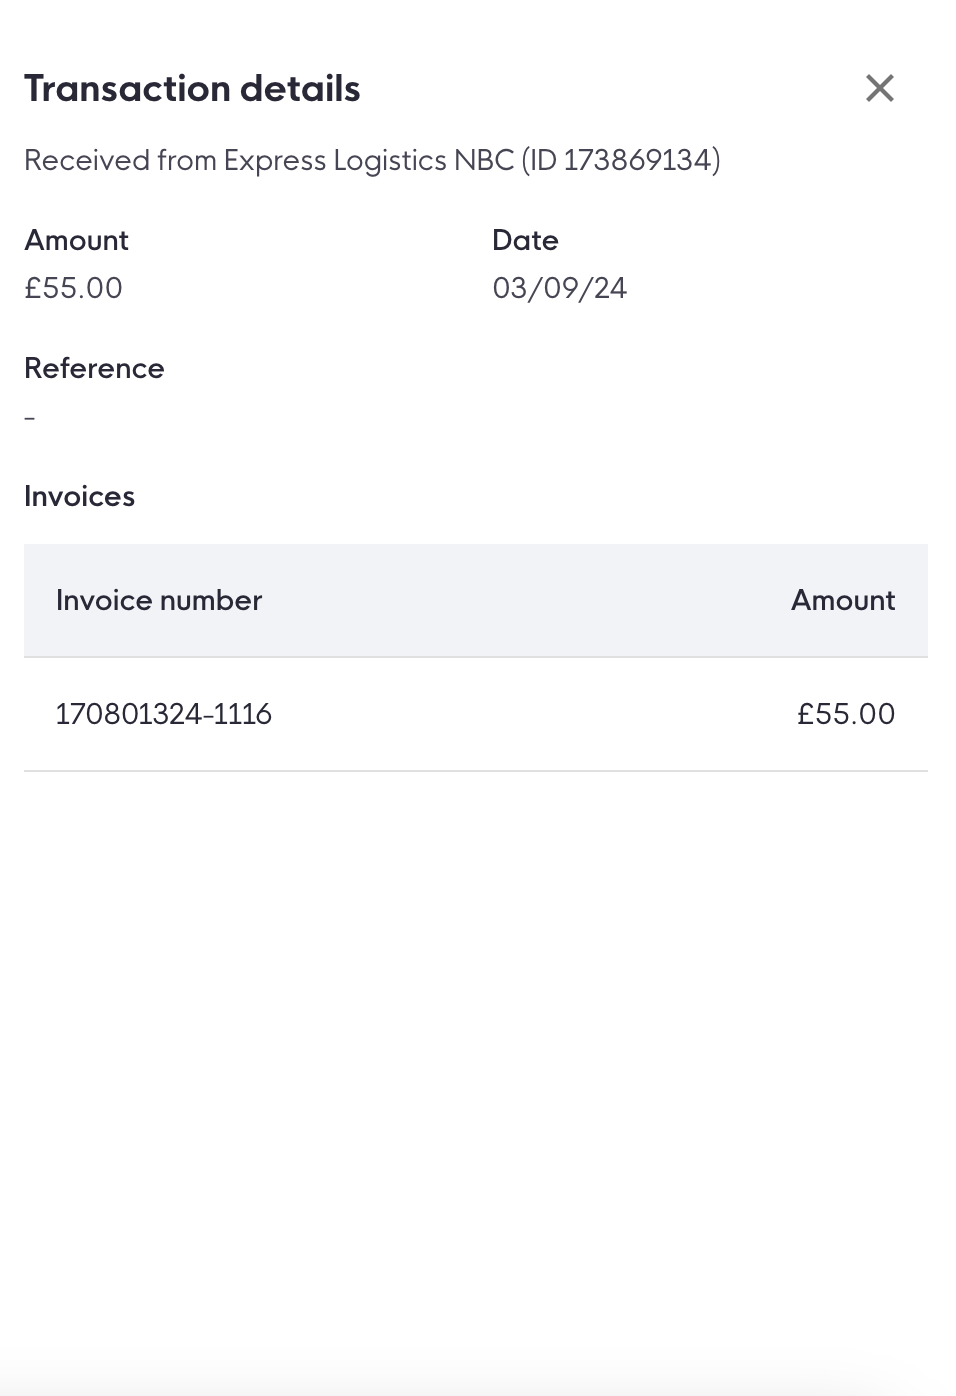Select the invoice row showing £55.00
The image size is (956, 1396).
pos(476,714)
